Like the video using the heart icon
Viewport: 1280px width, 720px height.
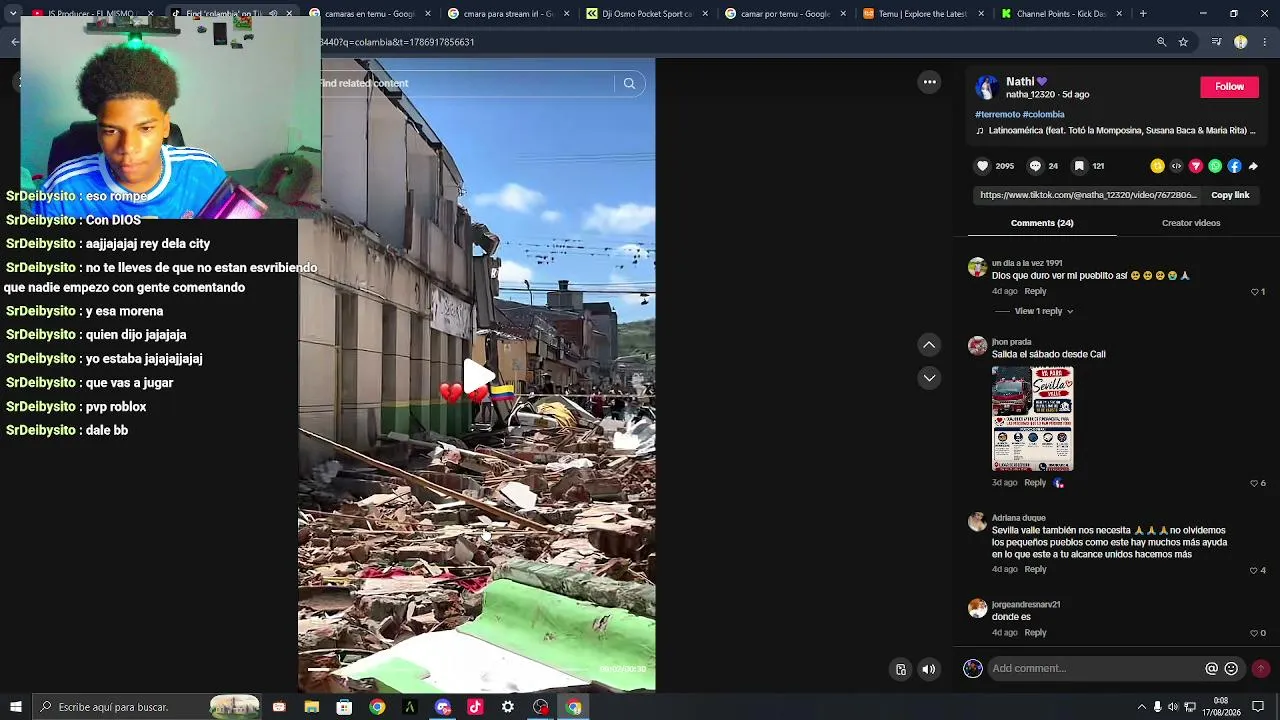[x=982, y=166]
